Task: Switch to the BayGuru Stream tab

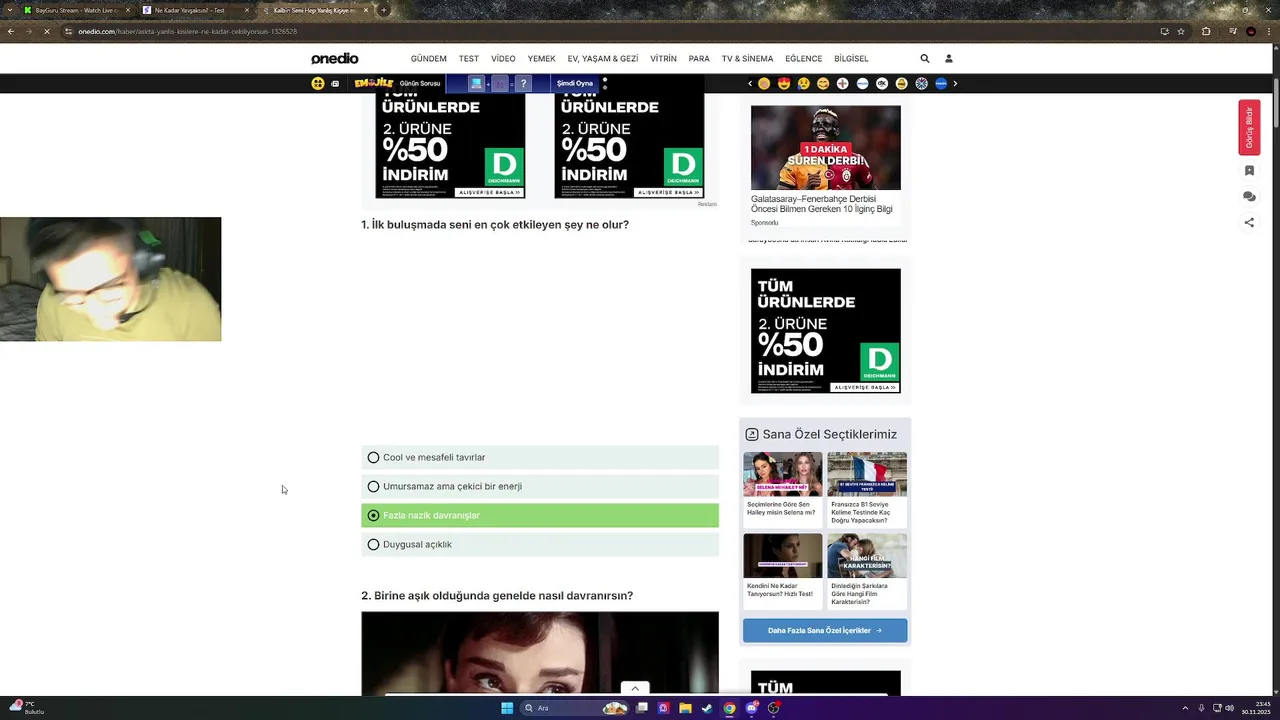Action: [x=75, y=10]
